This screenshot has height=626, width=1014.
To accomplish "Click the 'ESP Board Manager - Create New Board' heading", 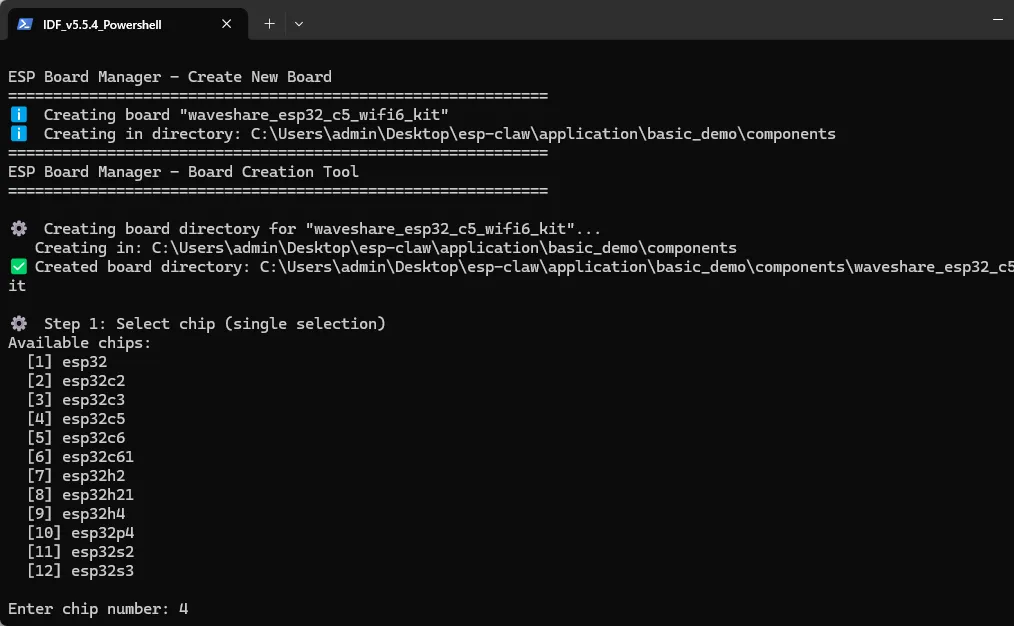I will [x=170, y=77].
